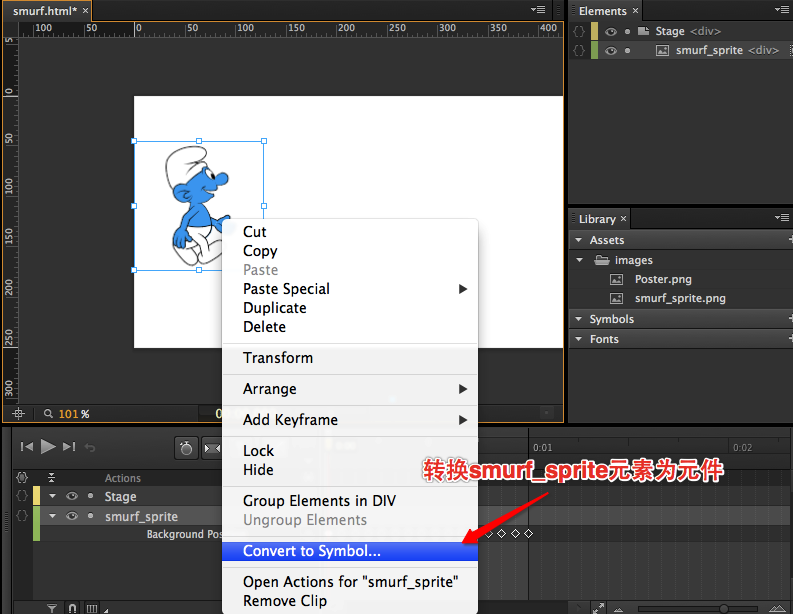Click the smurf_sprite.png image icon in the Library

[616, 298]
